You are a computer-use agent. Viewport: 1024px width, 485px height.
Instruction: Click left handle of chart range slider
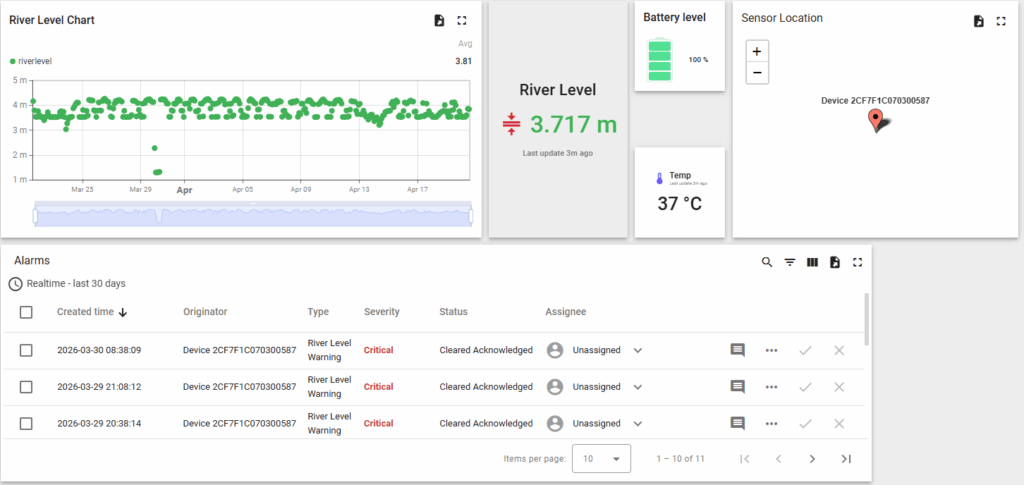(35, 215)
